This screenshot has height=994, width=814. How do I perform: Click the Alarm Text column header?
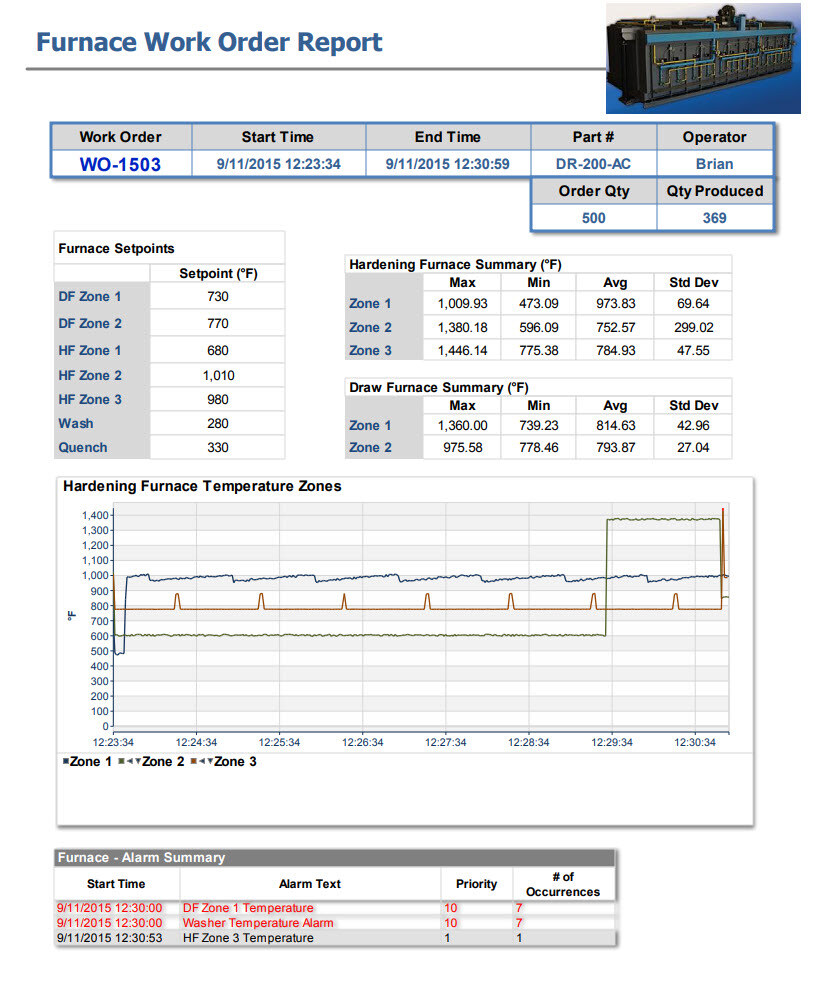tap(310, 884)
